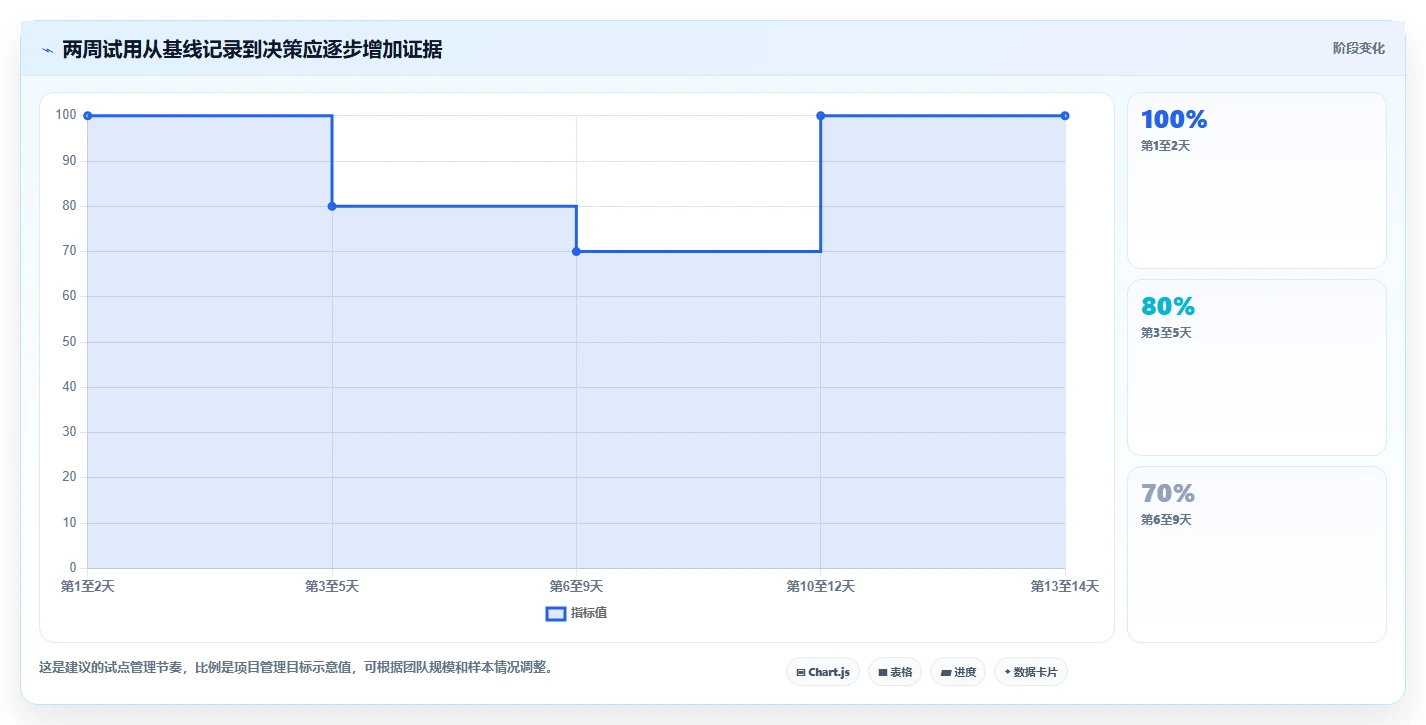This screenshot has height=725, width=1426.
Task: Click the data point at 第6至9天 (70)
Action: 576,251
